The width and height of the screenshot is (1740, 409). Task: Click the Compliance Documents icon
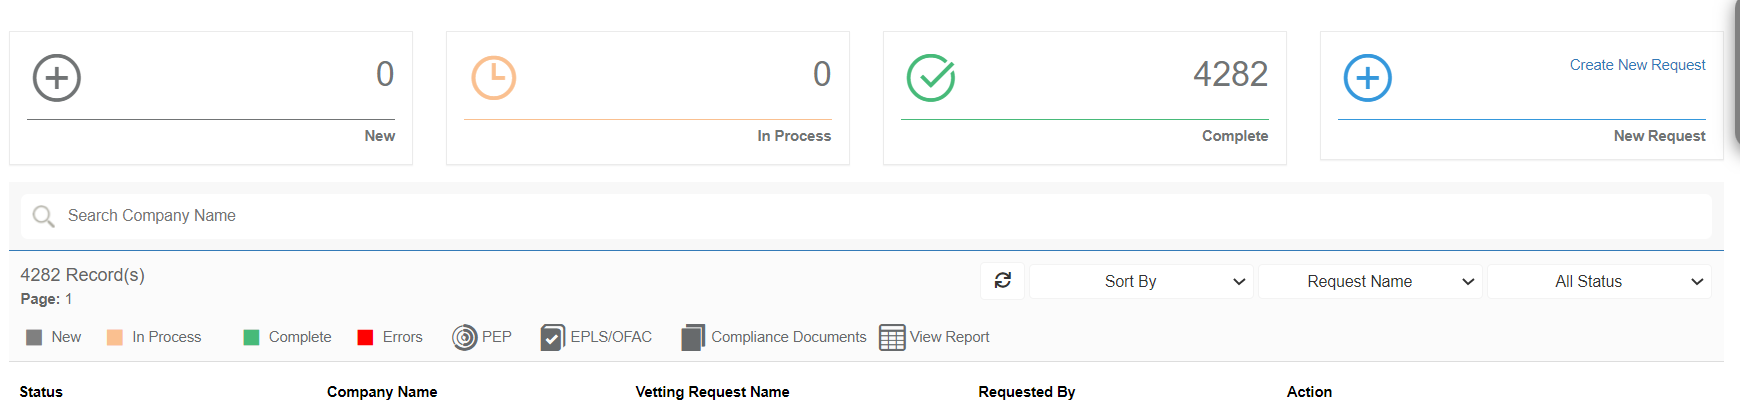click(x=693, y=338)
